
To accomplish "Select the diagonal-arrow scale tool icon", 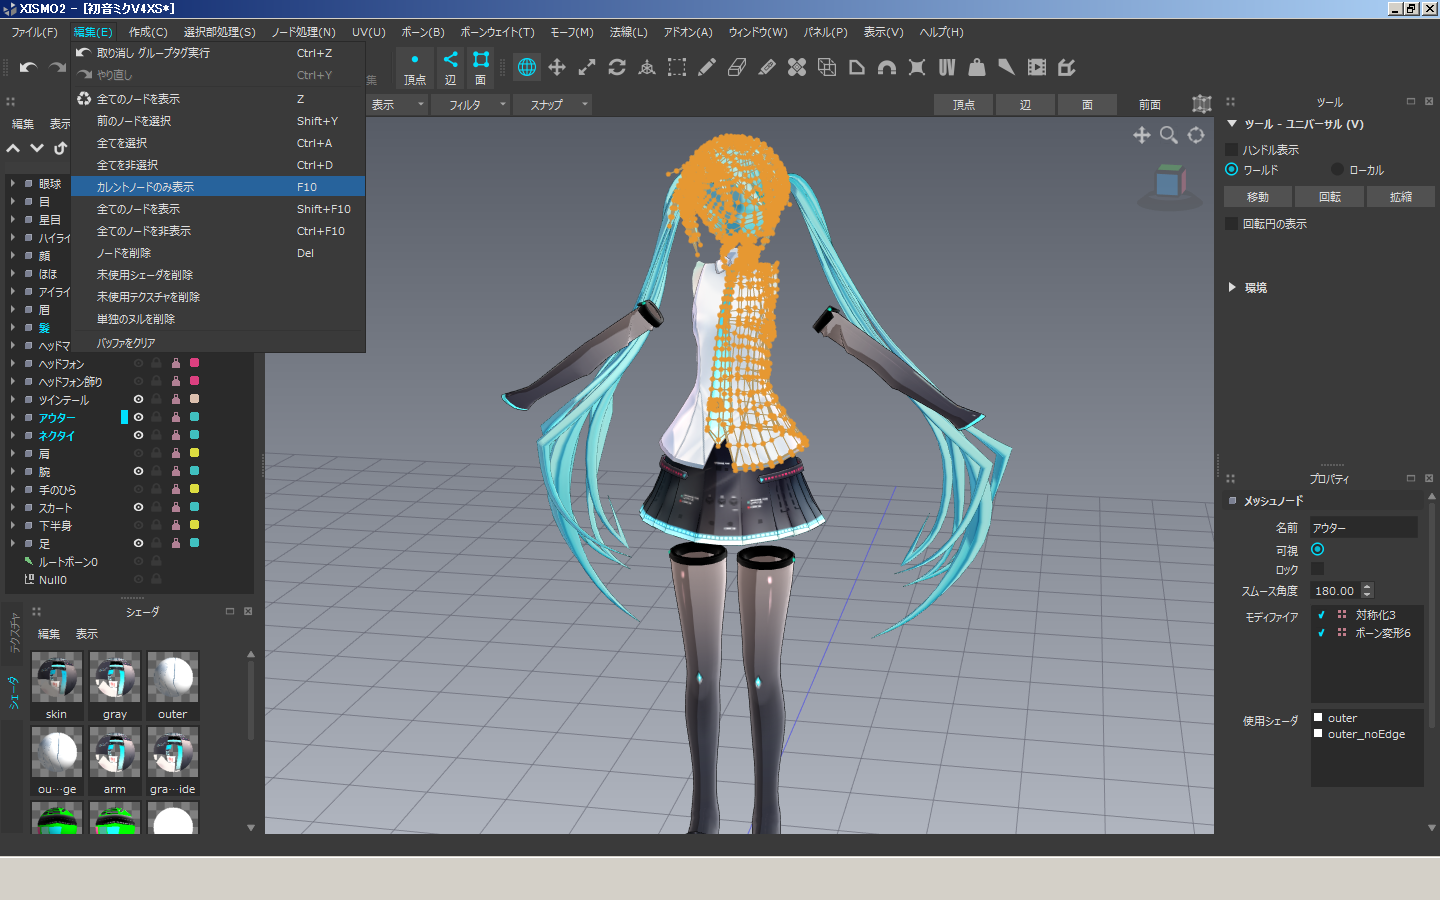I will click(x=587, y=67).
